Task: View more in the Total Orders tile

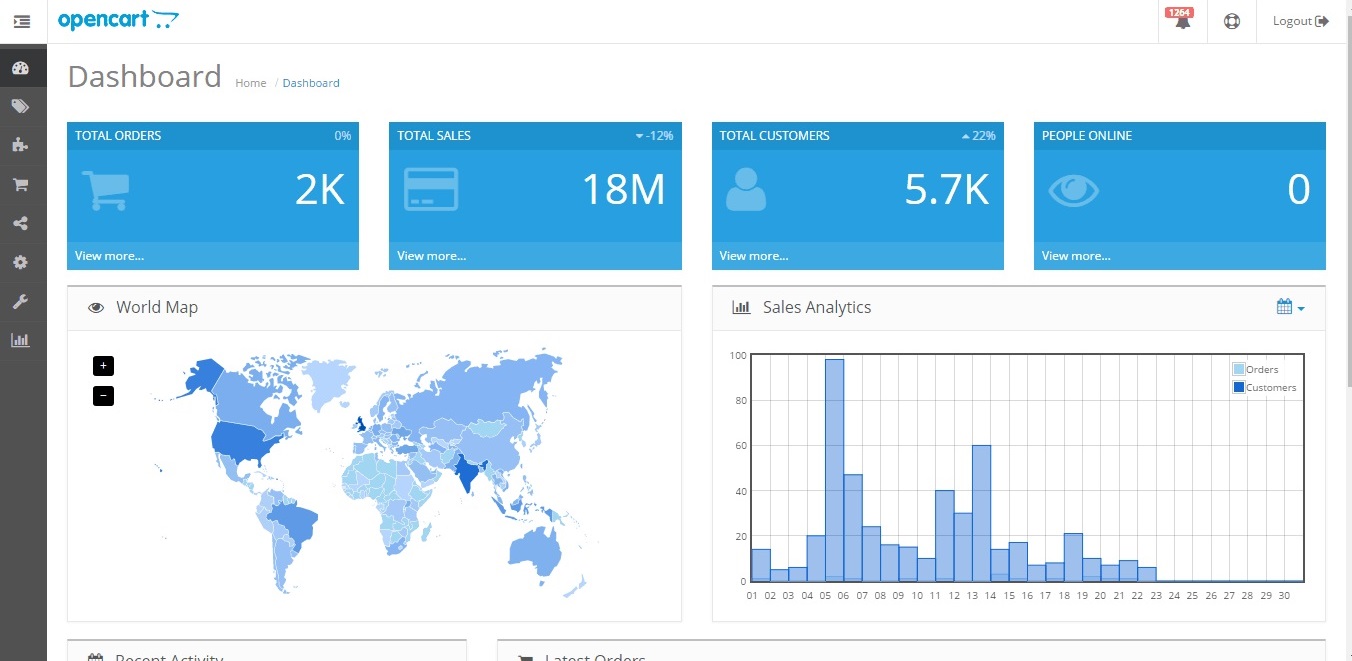Action: [x=109, y=256]
